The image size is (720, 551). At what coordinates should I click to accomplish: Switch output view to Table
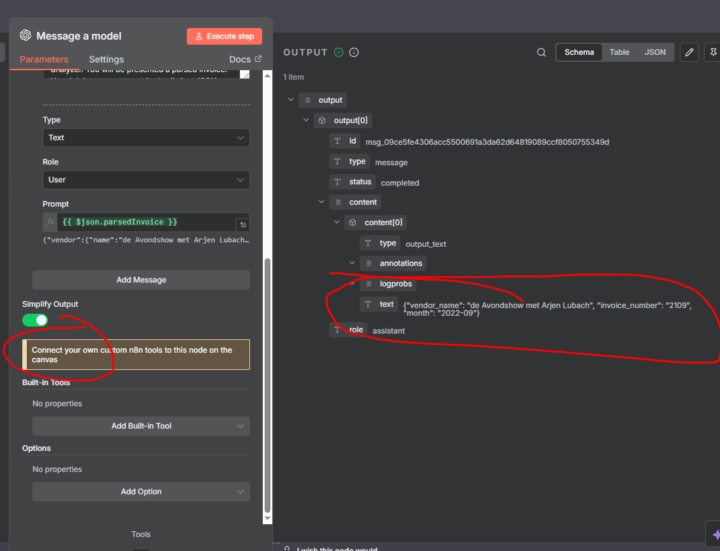tap(619, 52)
